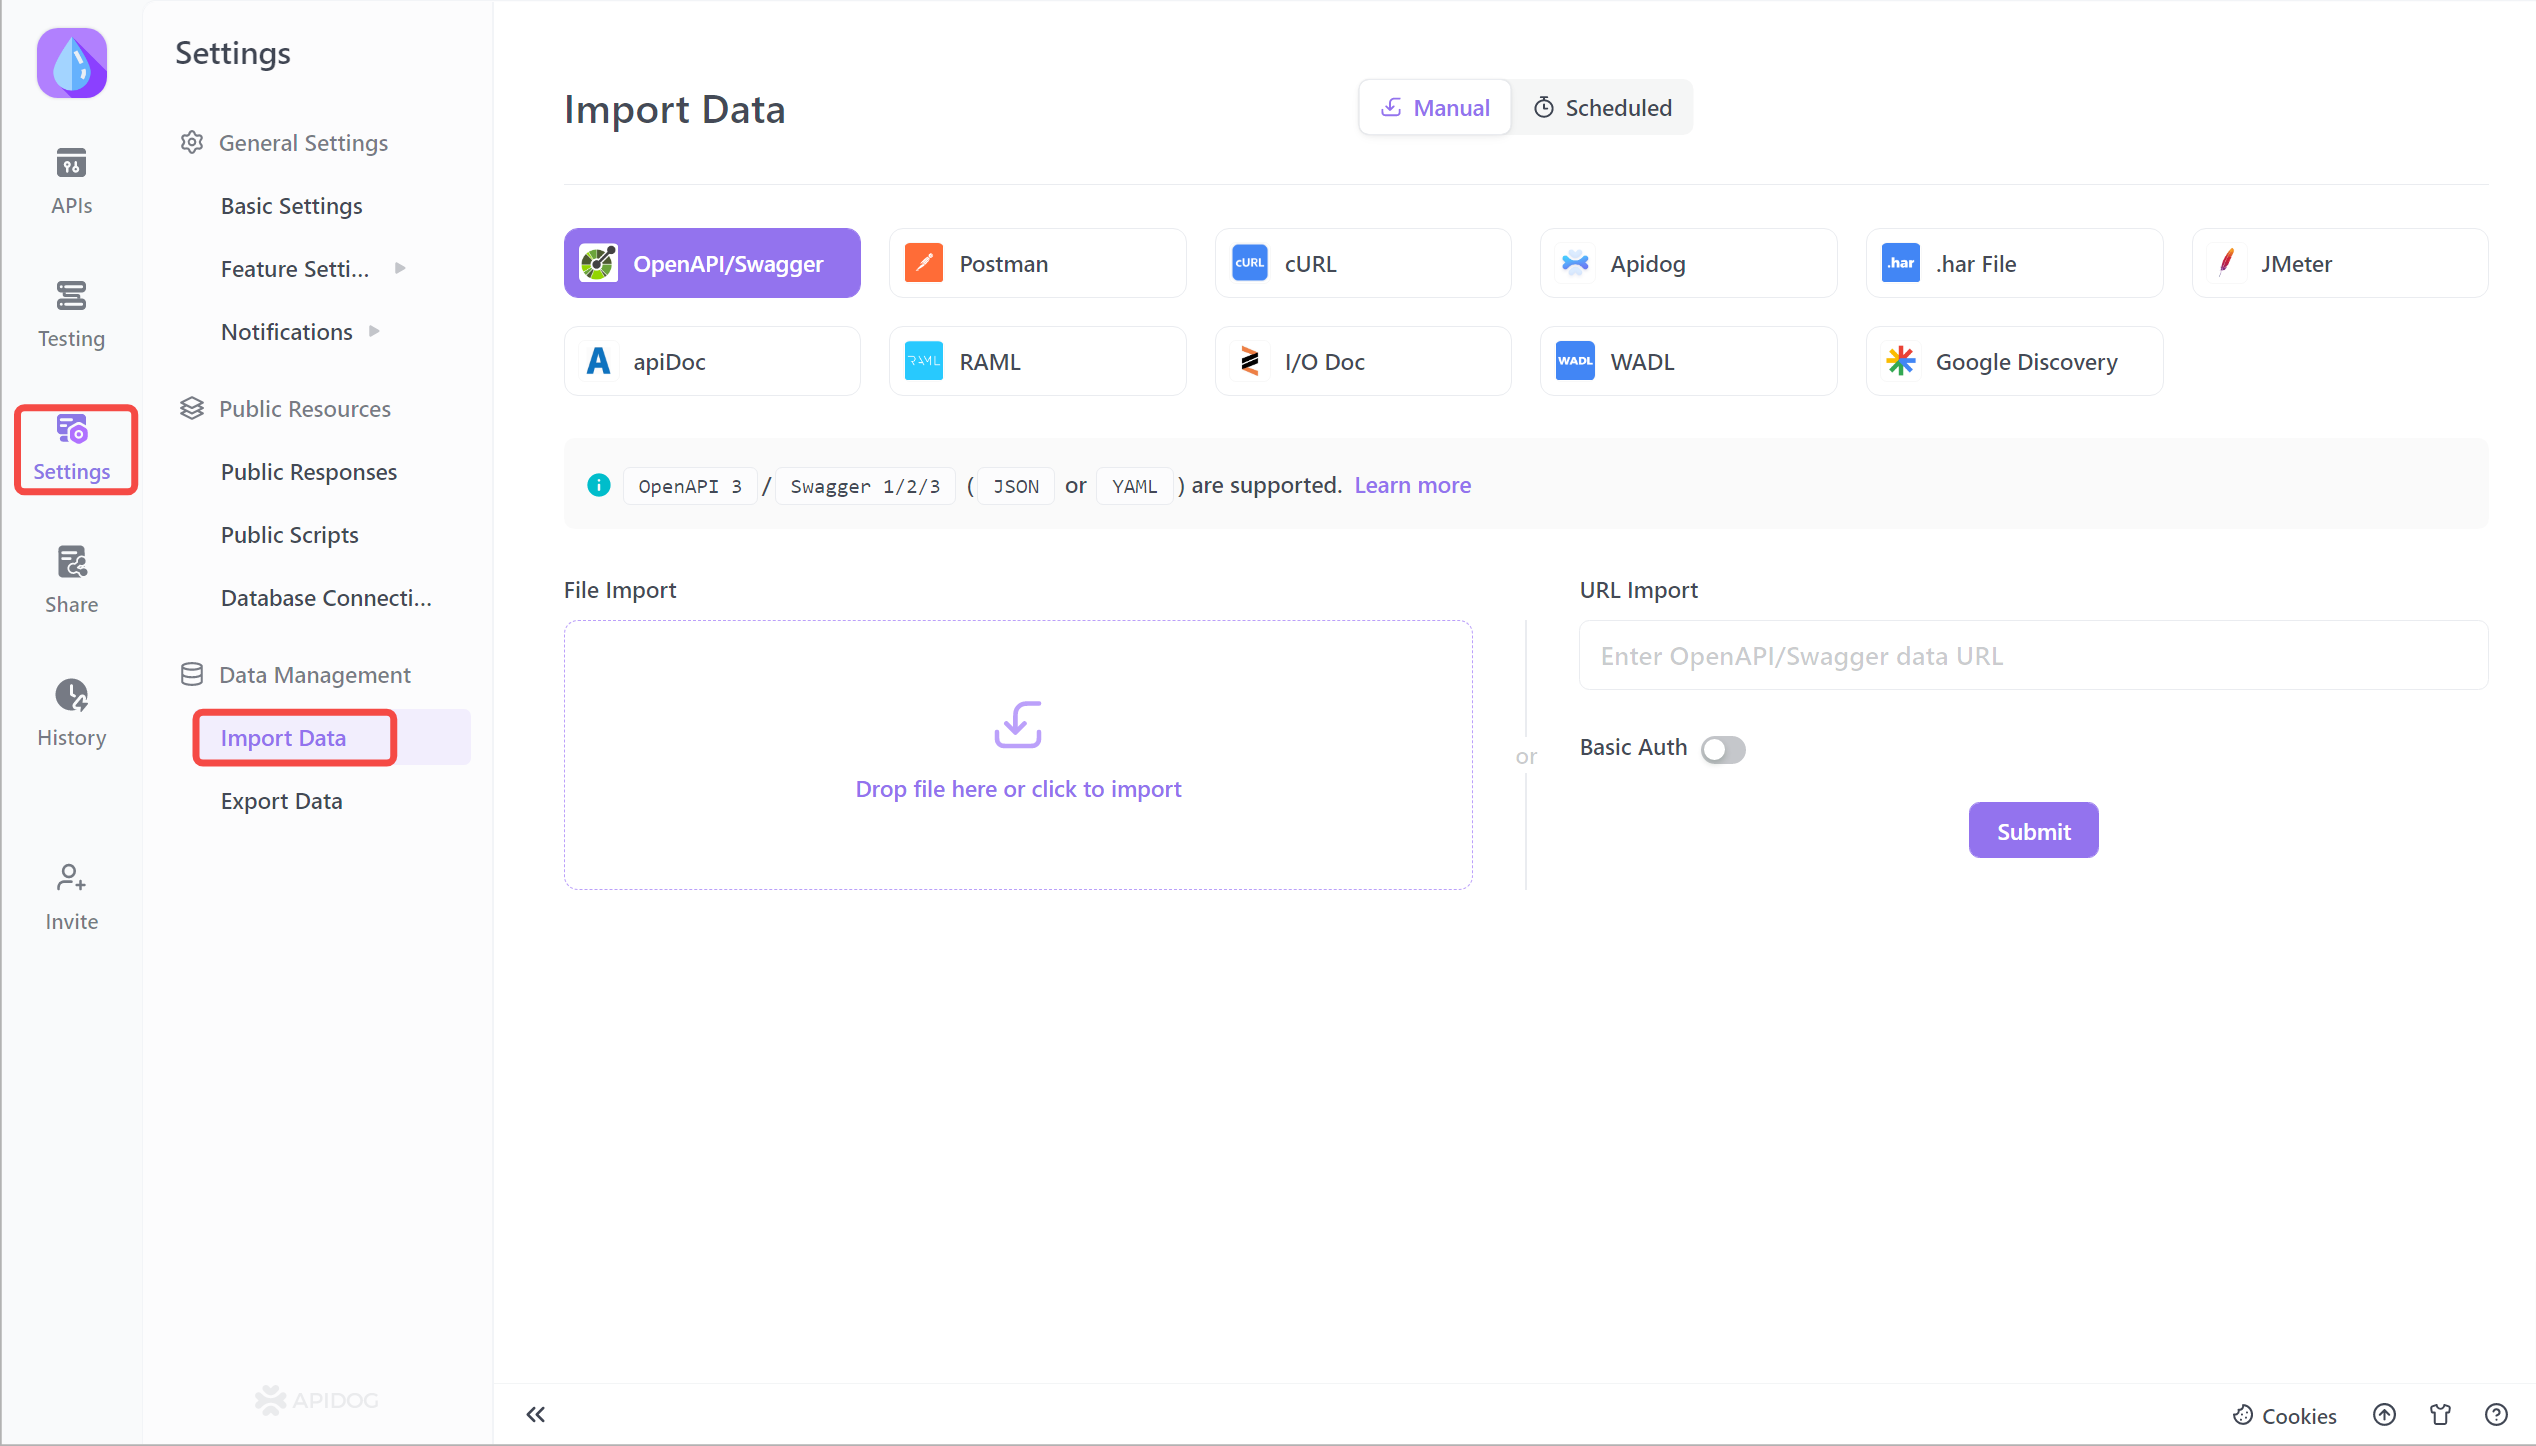The width and height of the screenshot is (2536, 1446).
Task: Open the History section
Action: [x=71, y=713]
